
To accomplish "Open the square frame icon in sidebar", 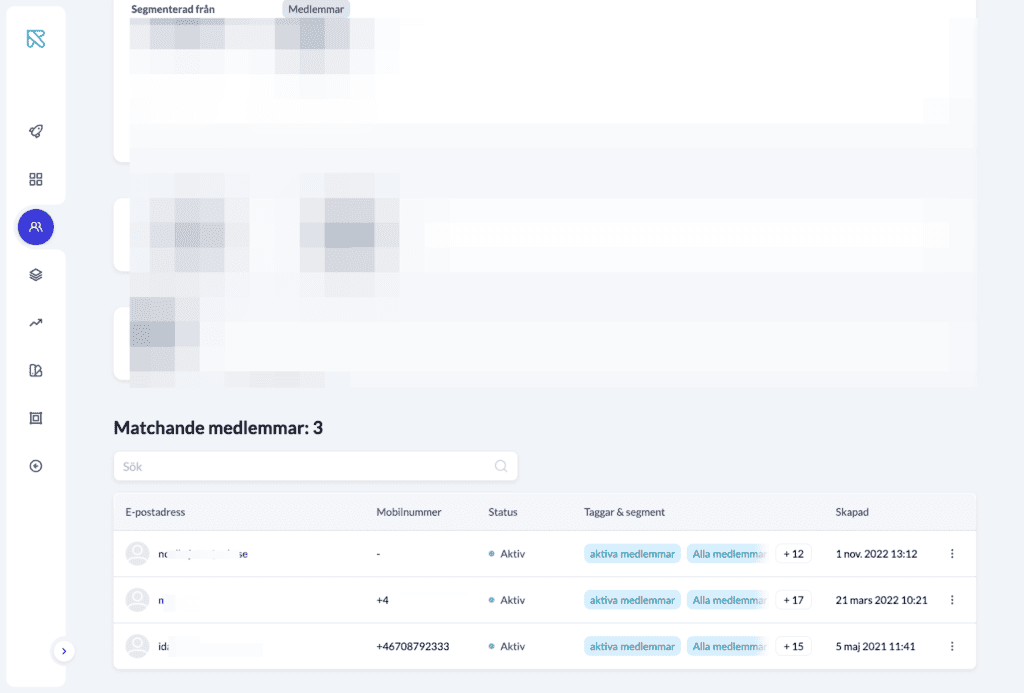I will pos(36,418).
